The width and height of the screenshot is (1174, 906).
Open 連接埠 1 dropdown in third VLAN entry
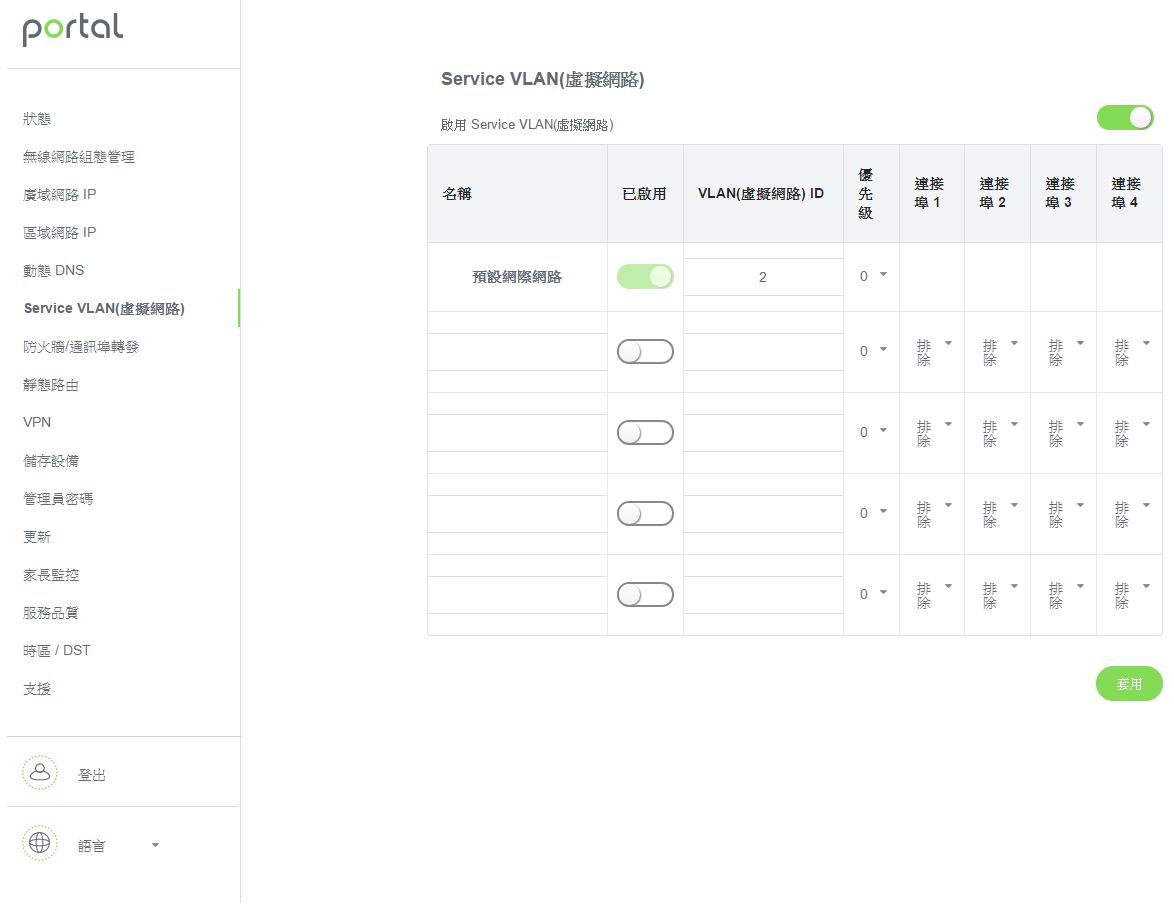pyautogui.click(x=934, y=433)
